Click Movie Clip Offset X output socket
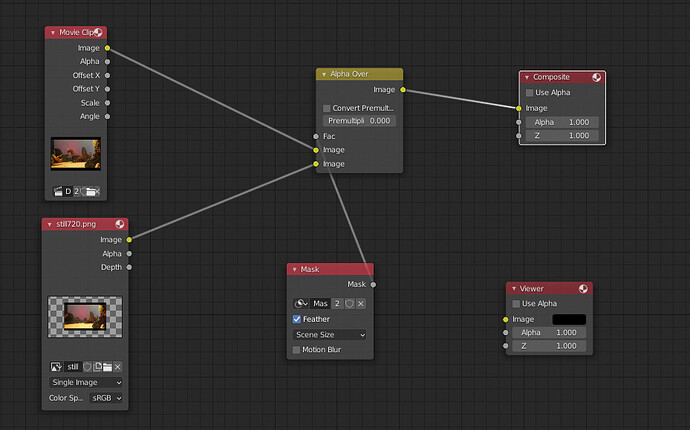 point(107,75)
